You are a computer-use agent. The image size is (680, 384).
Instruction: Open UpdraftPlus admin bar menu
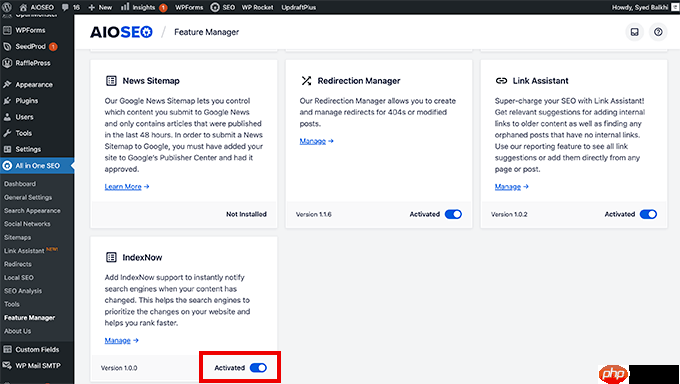298,7
